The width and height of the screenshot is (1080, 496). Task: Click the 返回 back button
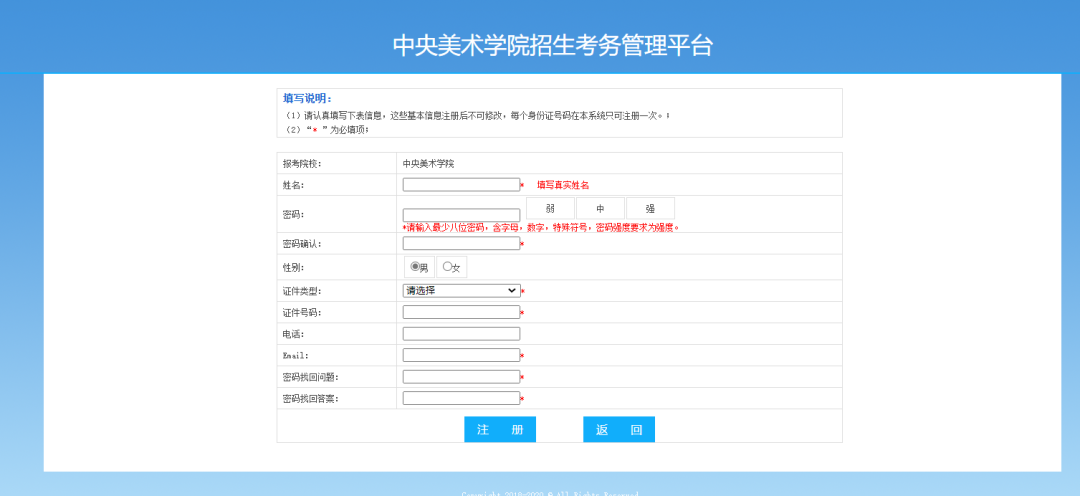click(x=619, y=430)
